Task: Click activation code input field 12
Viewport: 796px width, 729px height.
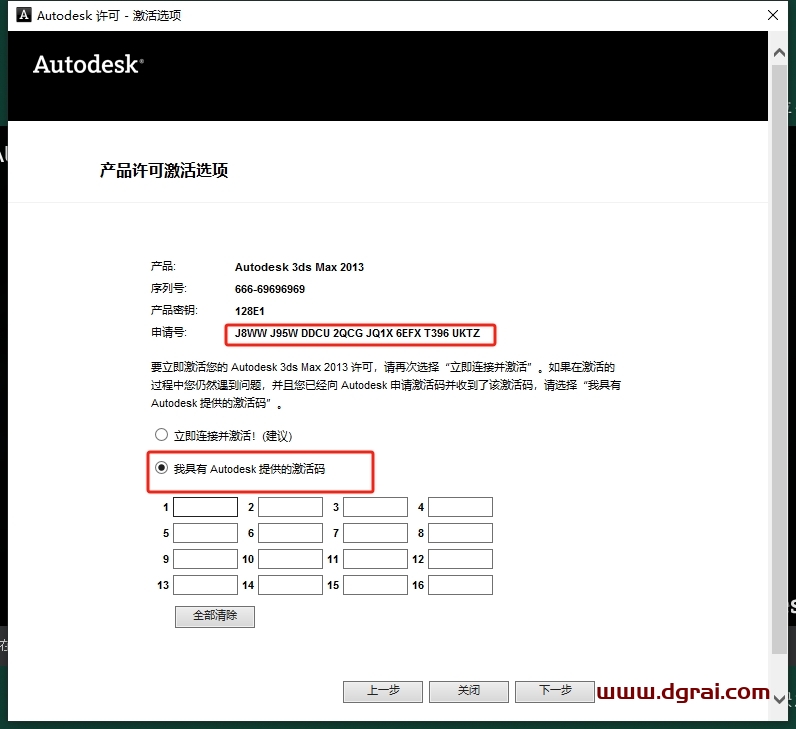Action: 460,559
